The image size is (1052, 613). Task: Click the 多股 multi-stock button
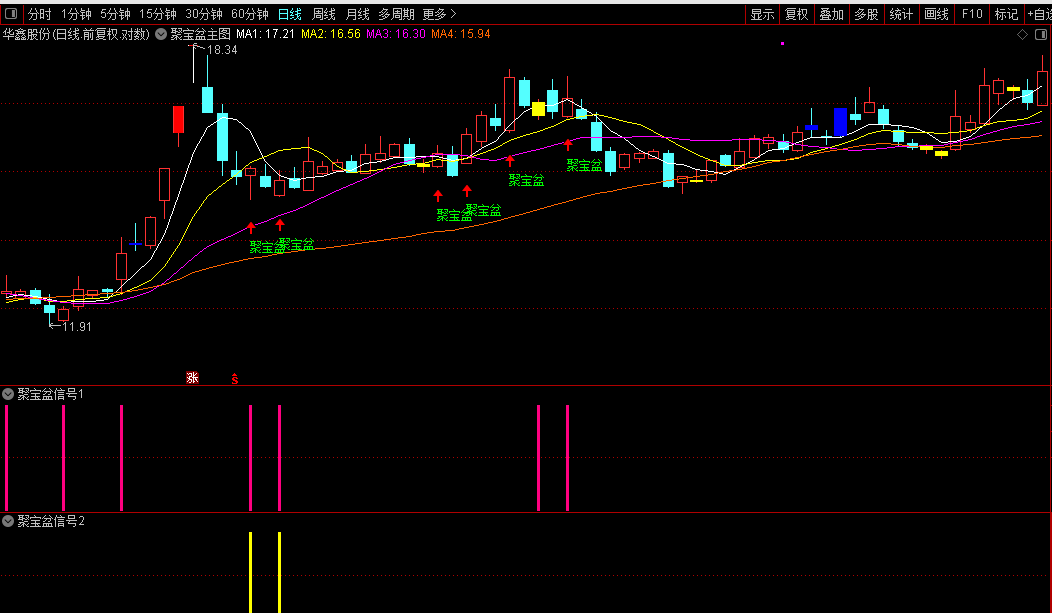(x=867, y=14)
